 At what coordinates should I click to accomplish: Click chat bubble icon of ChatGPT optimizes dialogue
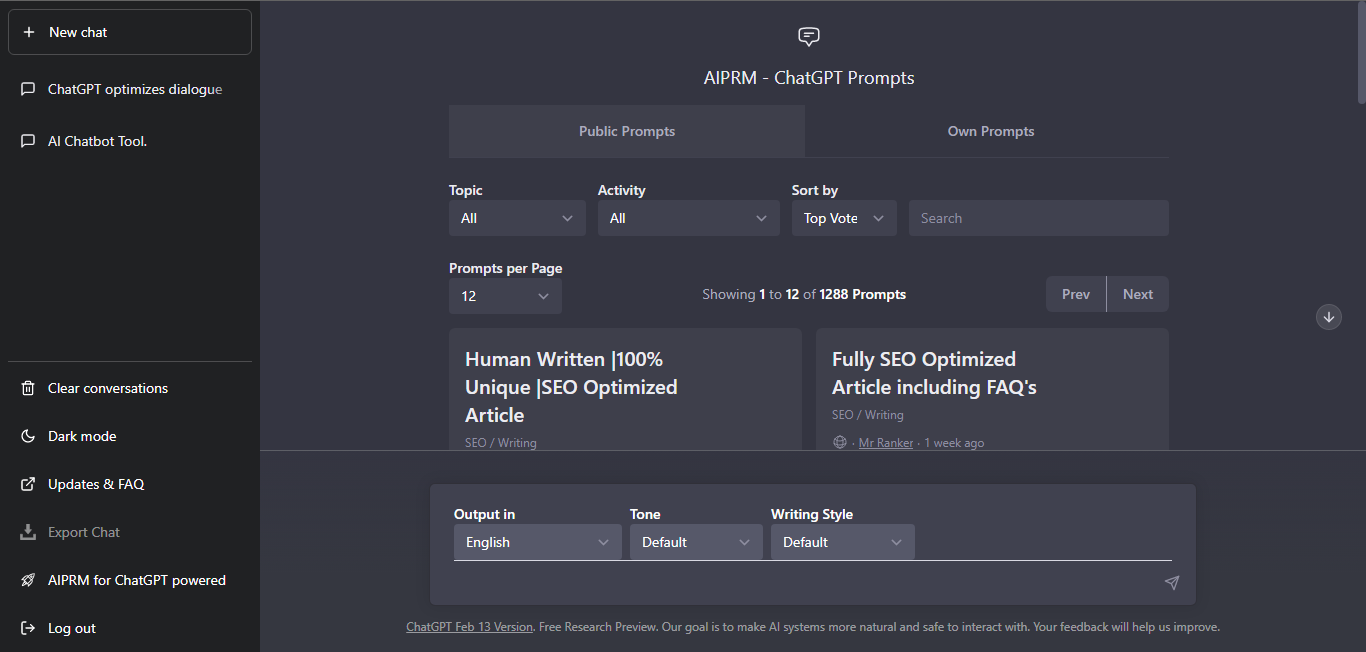(x=28, y=89)
